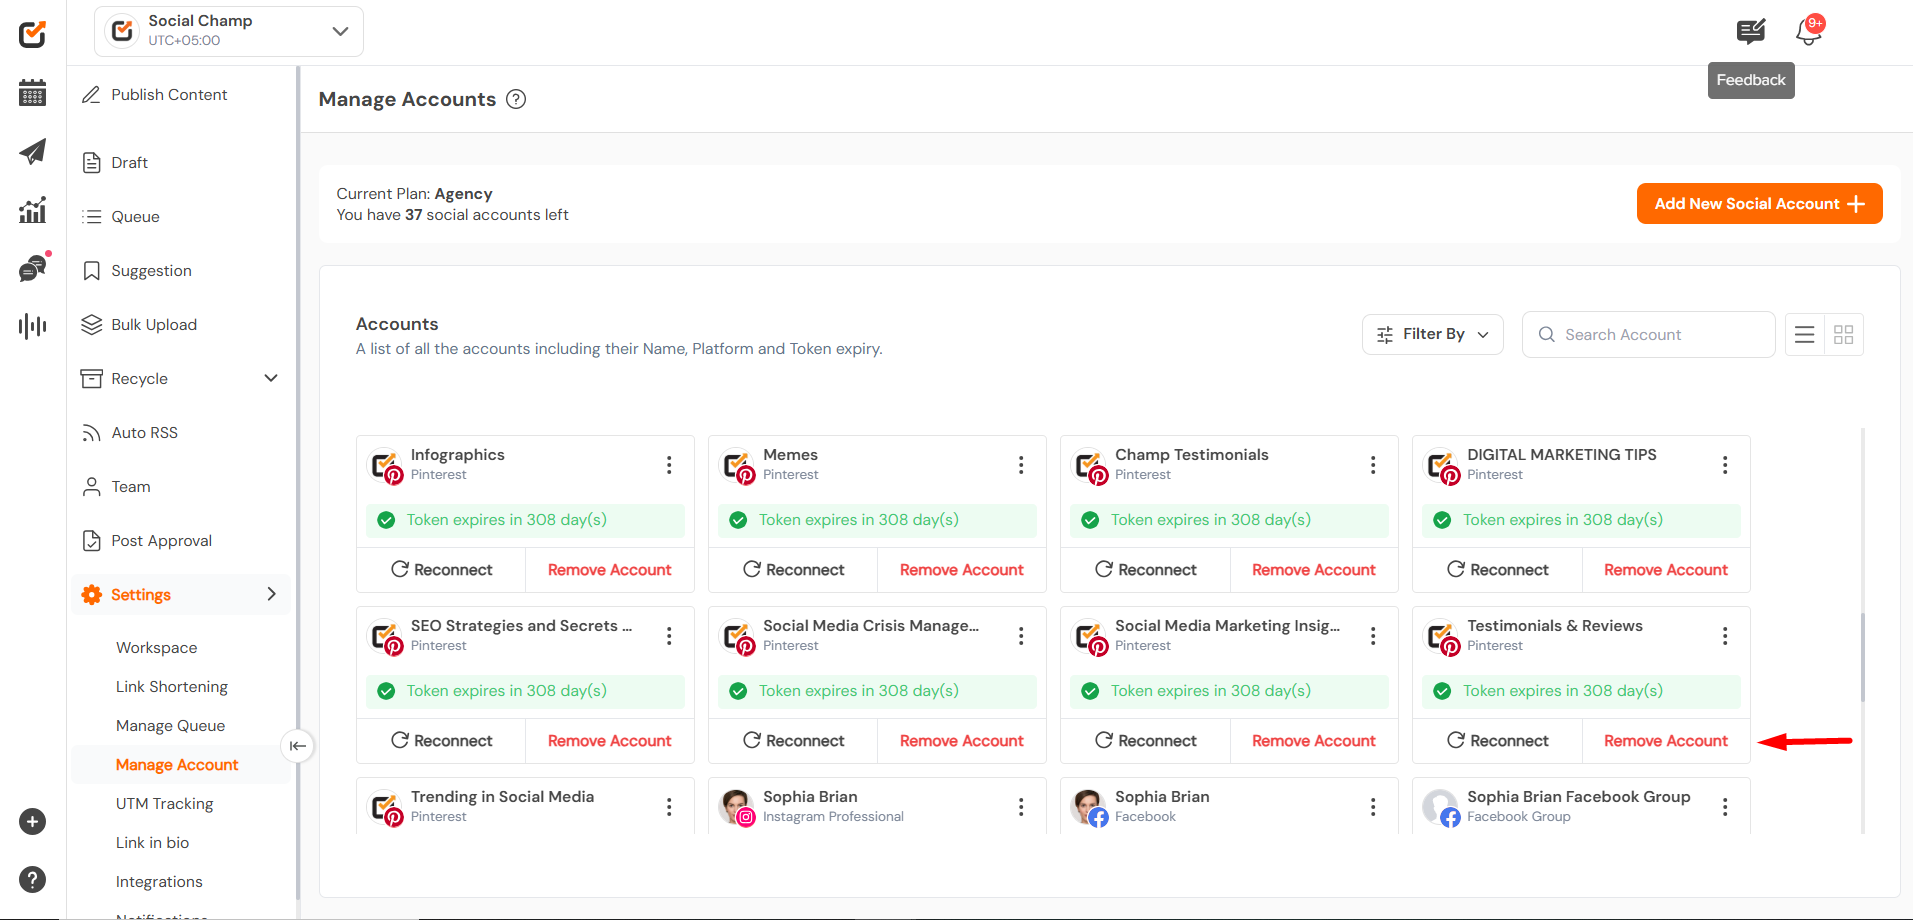
Task: Click the round plus icon in left rail
Action: pyautogui.click(x=32, y=822)
